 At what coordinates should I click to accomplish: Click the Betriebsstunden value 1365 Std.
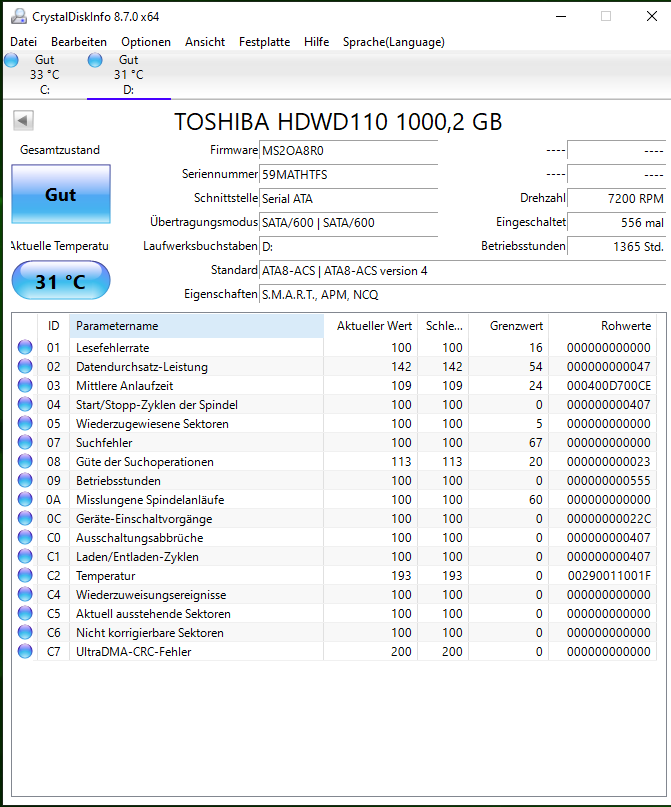point(616,247)
